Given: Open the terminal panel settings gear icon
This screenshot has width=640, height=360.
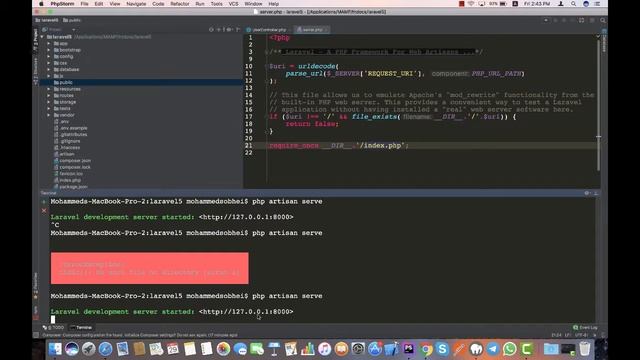Looking at the screenshot, I should tap(587, 193).
